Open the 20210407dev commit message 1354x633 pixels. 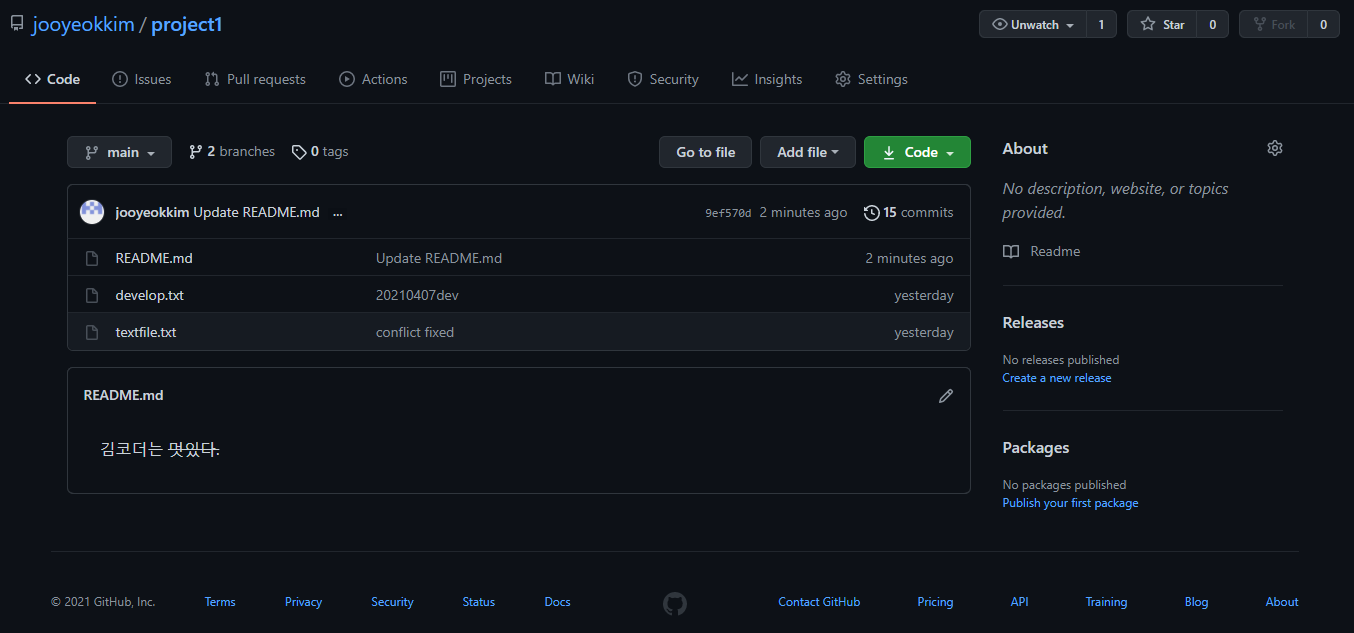click(417, 295)
